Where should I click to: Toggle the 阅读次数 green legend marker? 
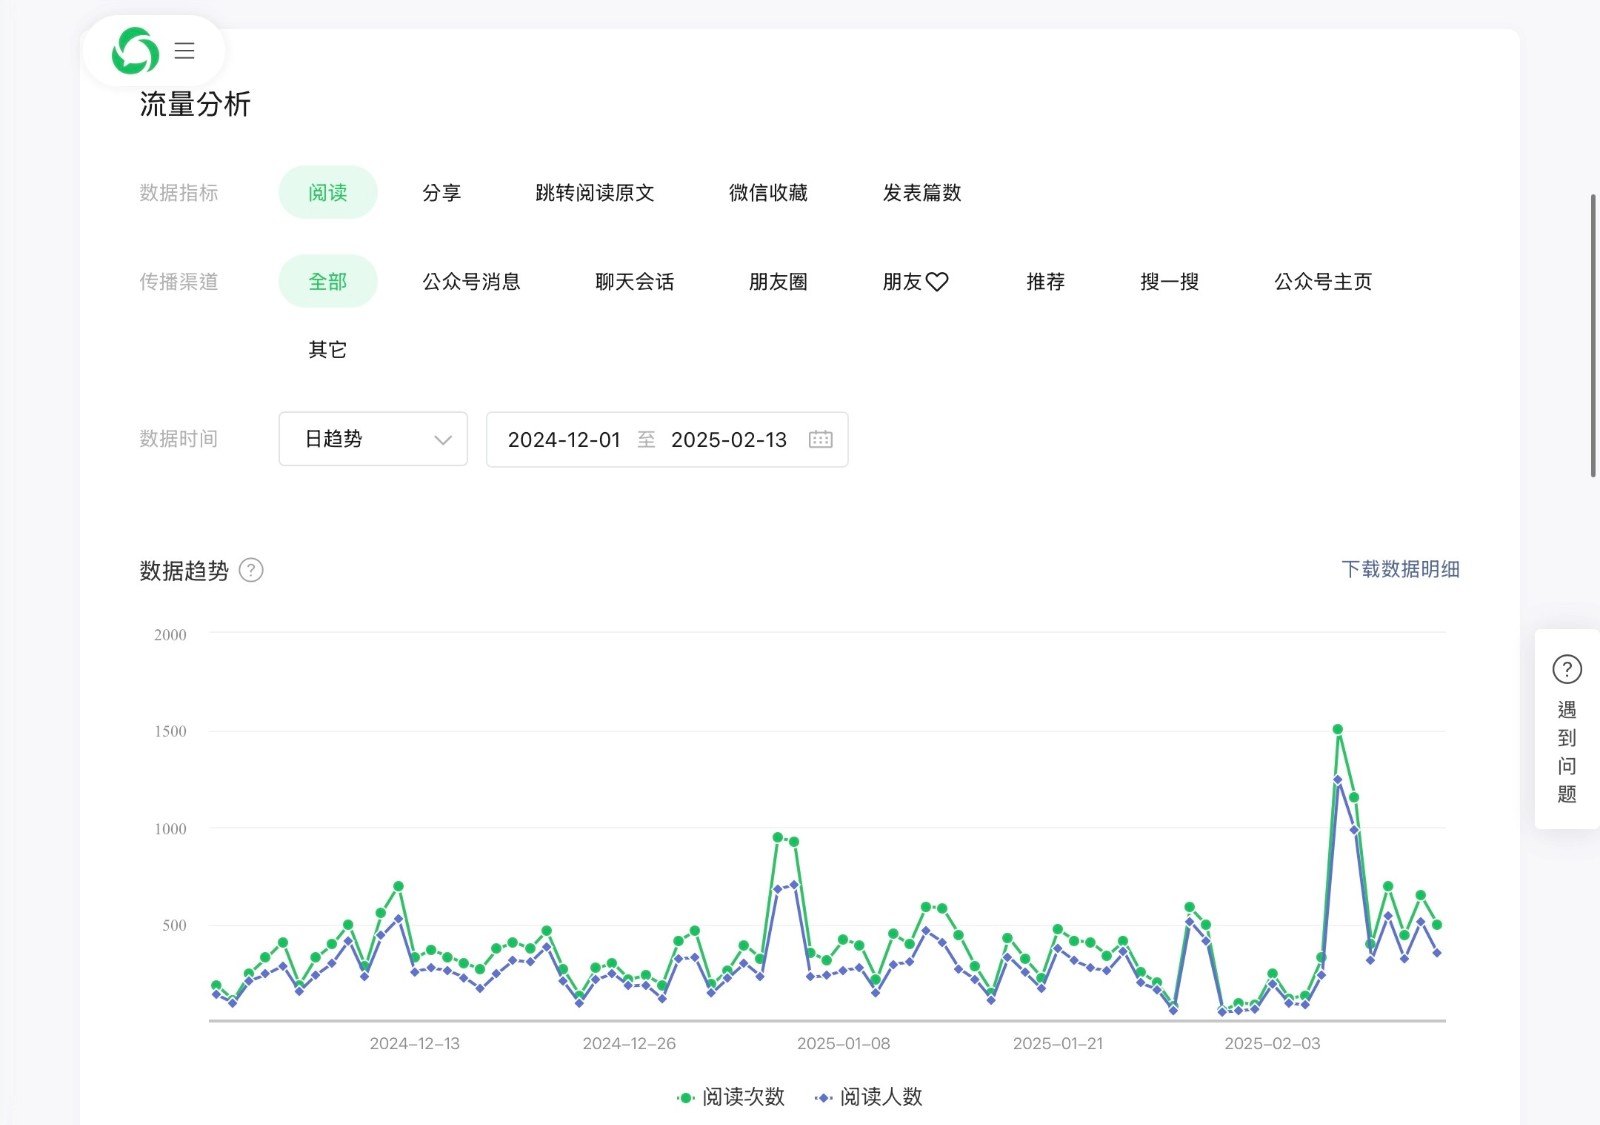click(686, 1097)
